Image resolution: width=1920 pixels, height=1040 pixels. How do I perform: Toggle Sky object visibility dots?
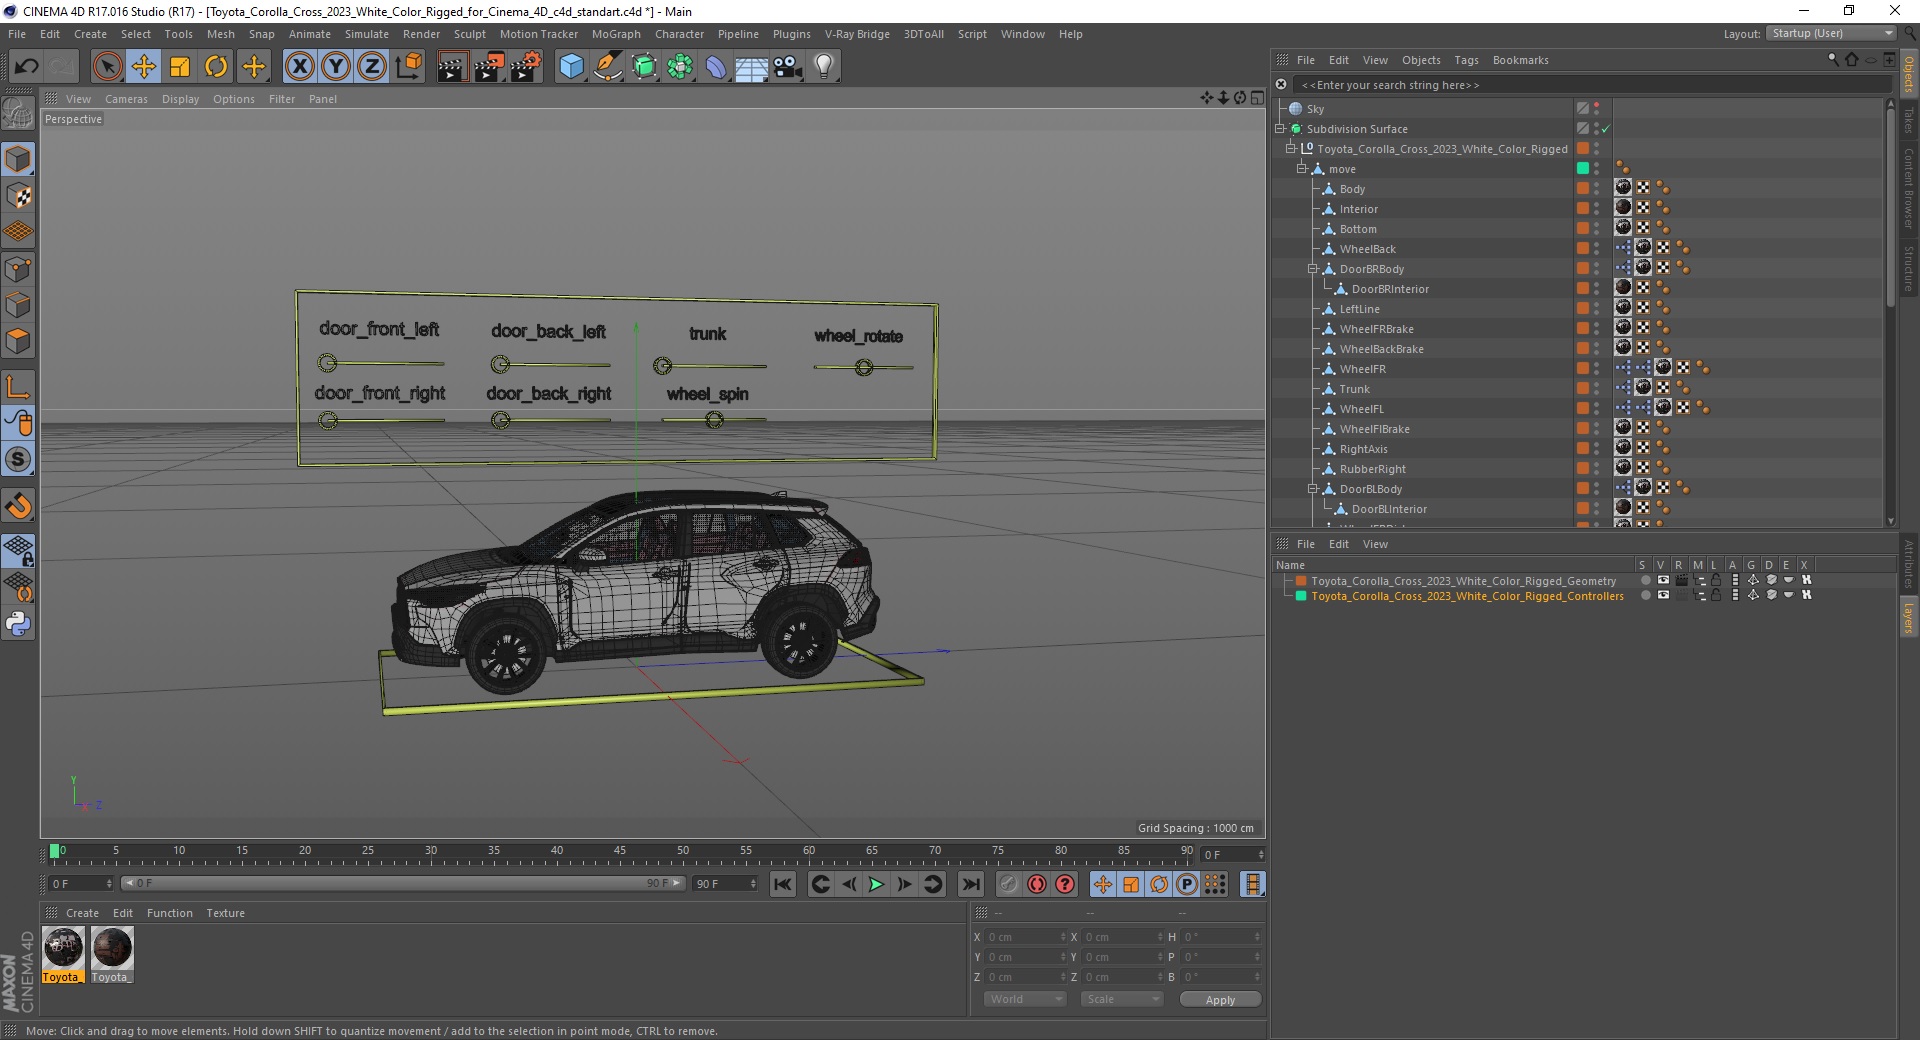1596,108
